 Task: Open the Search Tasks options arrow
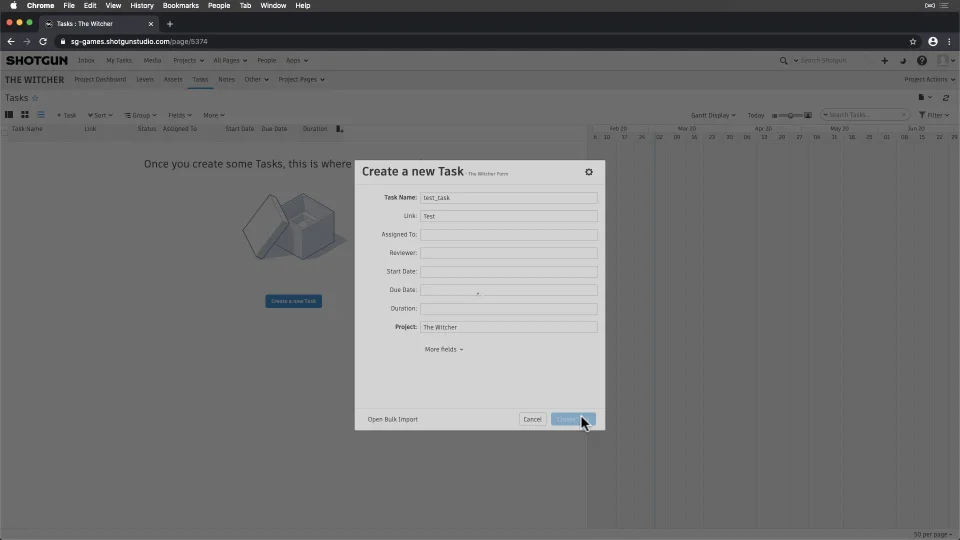click(825, 115)
